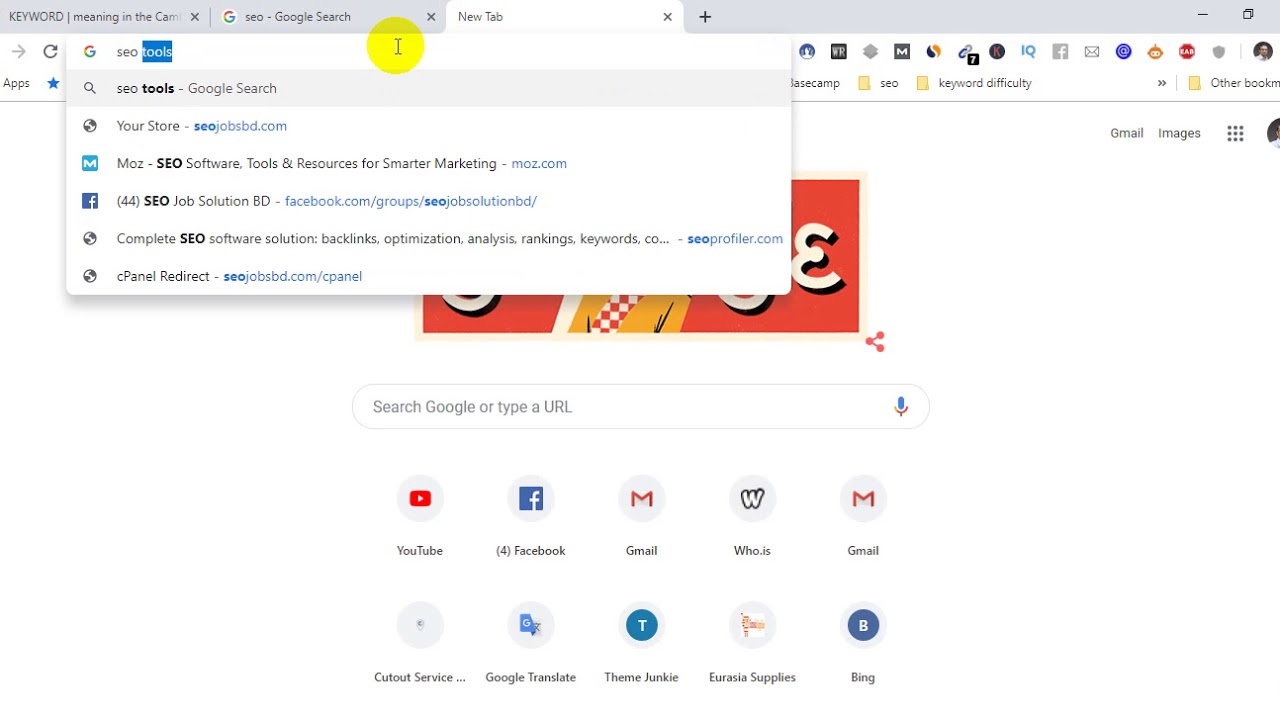Viewport: 1280px width, 720px height.
Task: Click the Apps bookmarks shortcut
Action: click(16, 83)
